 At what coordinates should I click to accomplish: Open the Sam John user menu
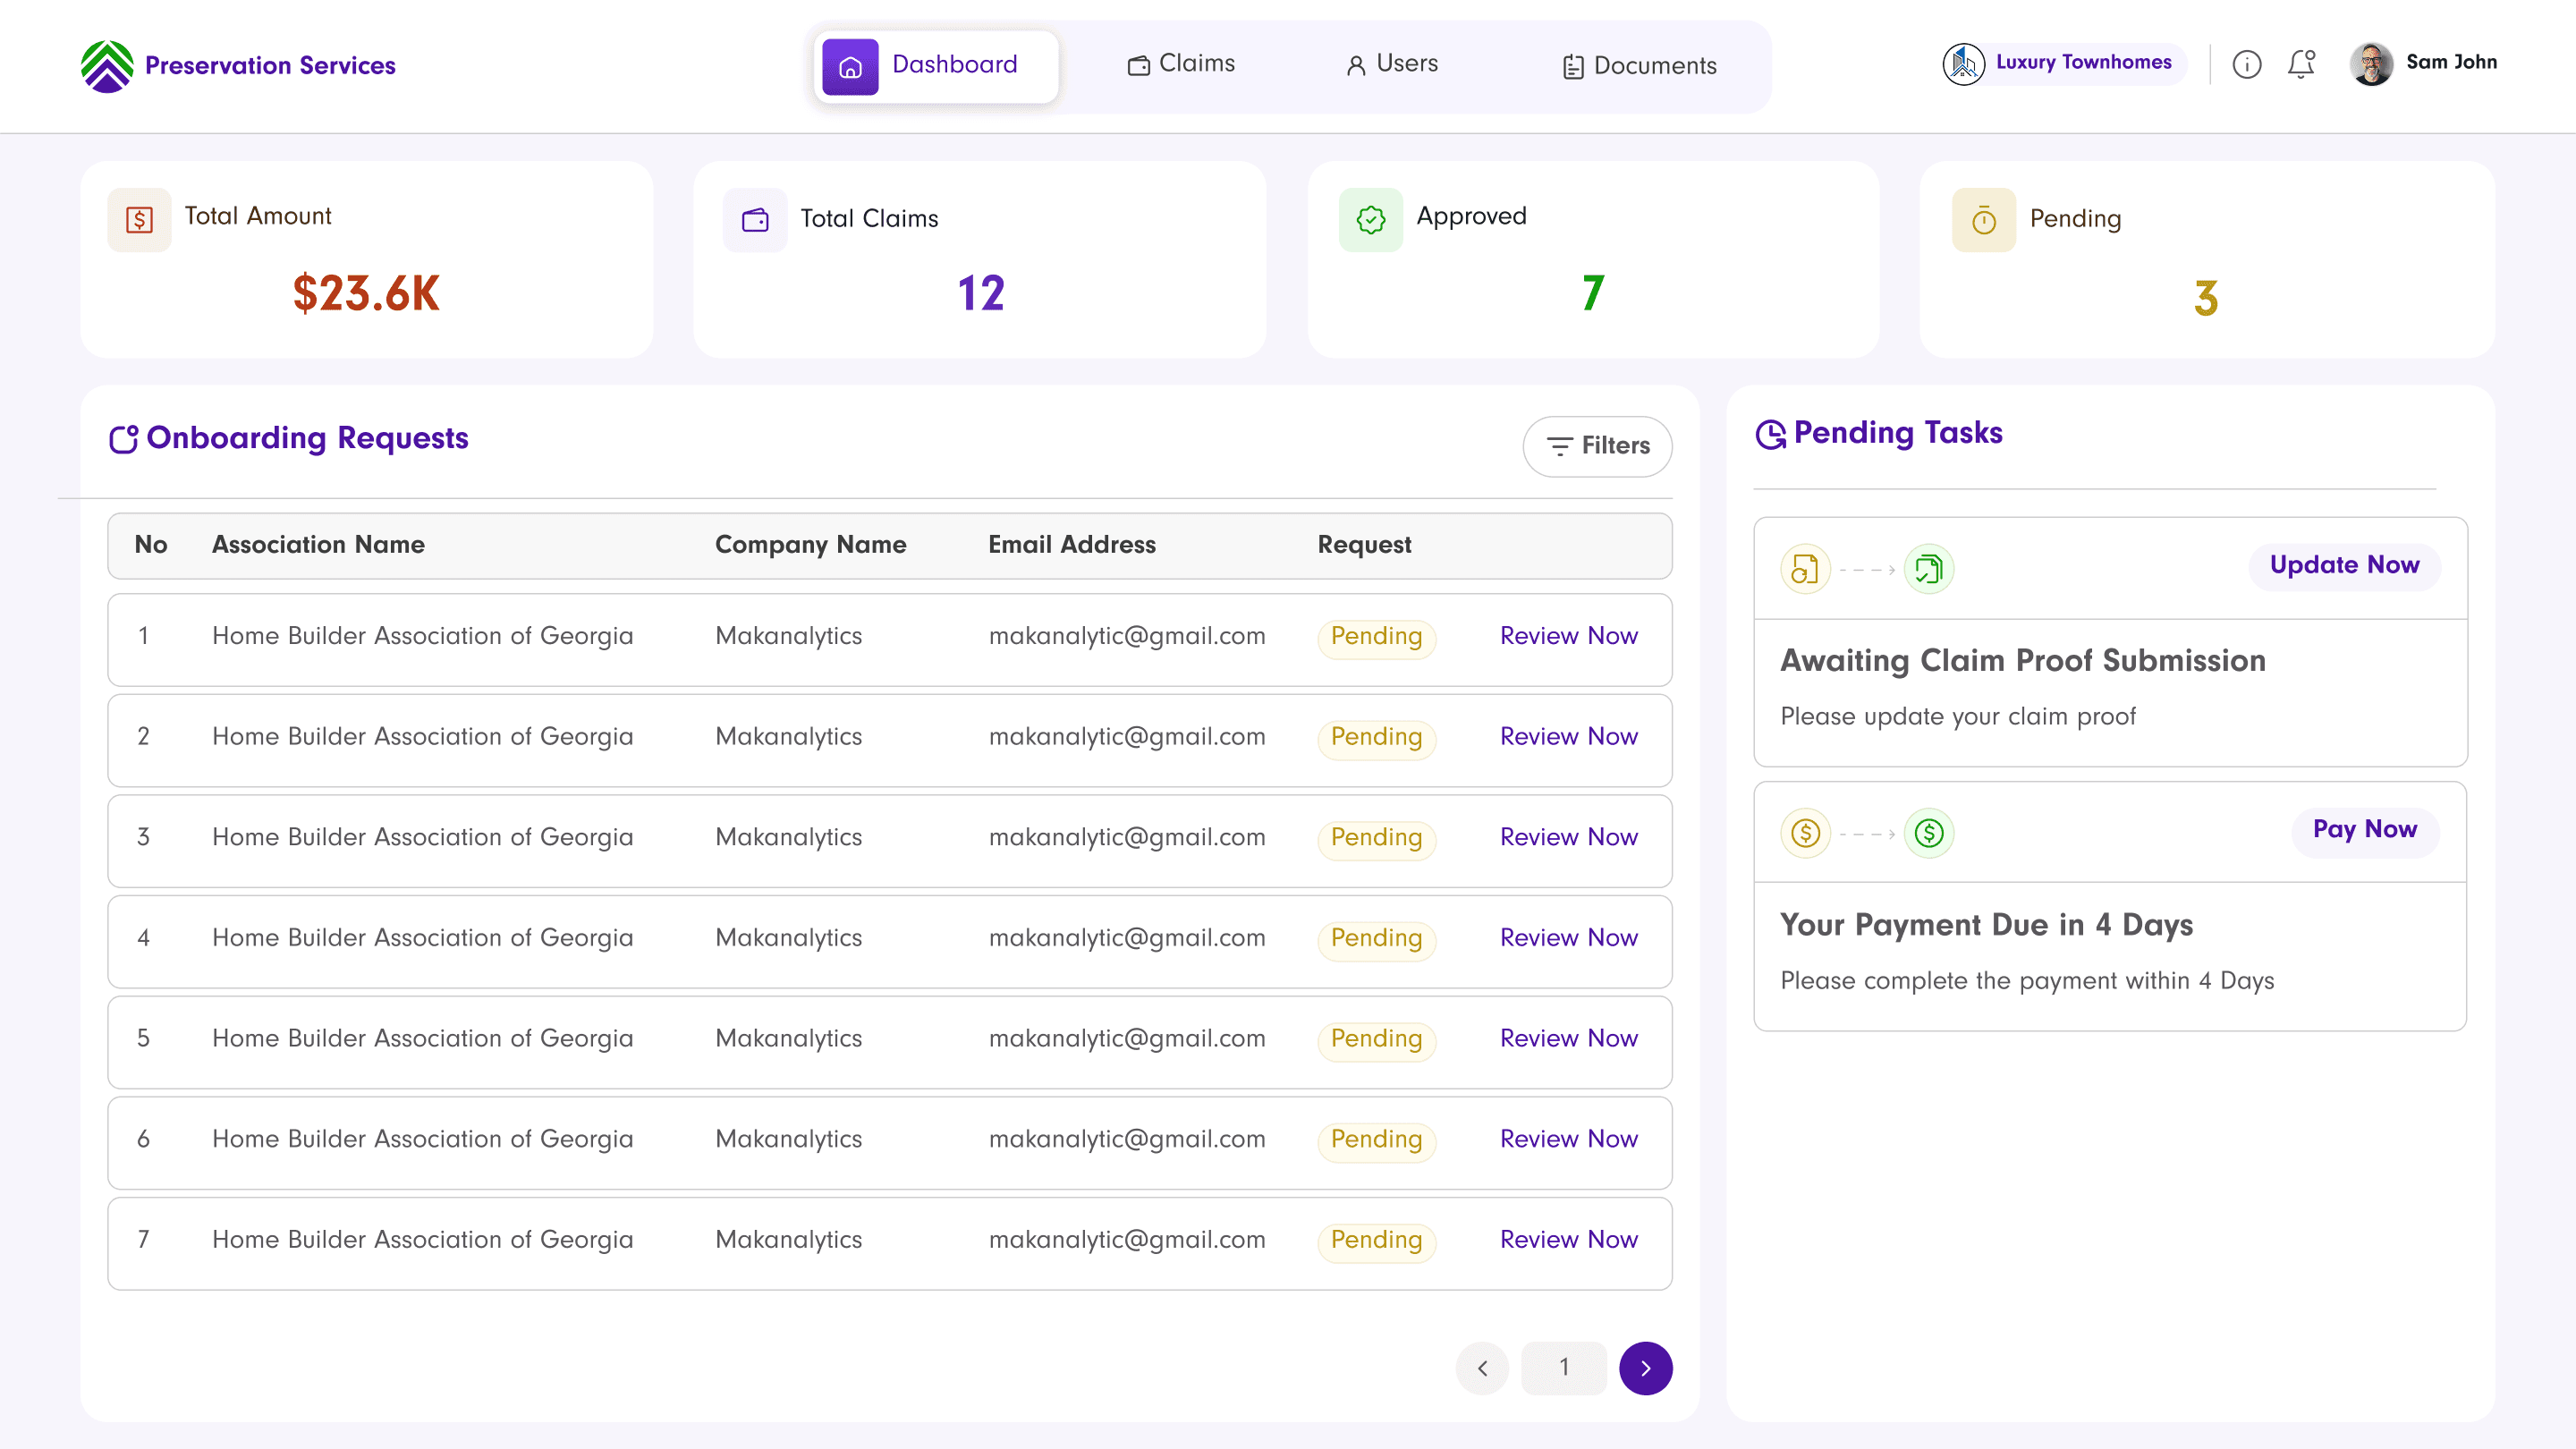[2423, 64]
